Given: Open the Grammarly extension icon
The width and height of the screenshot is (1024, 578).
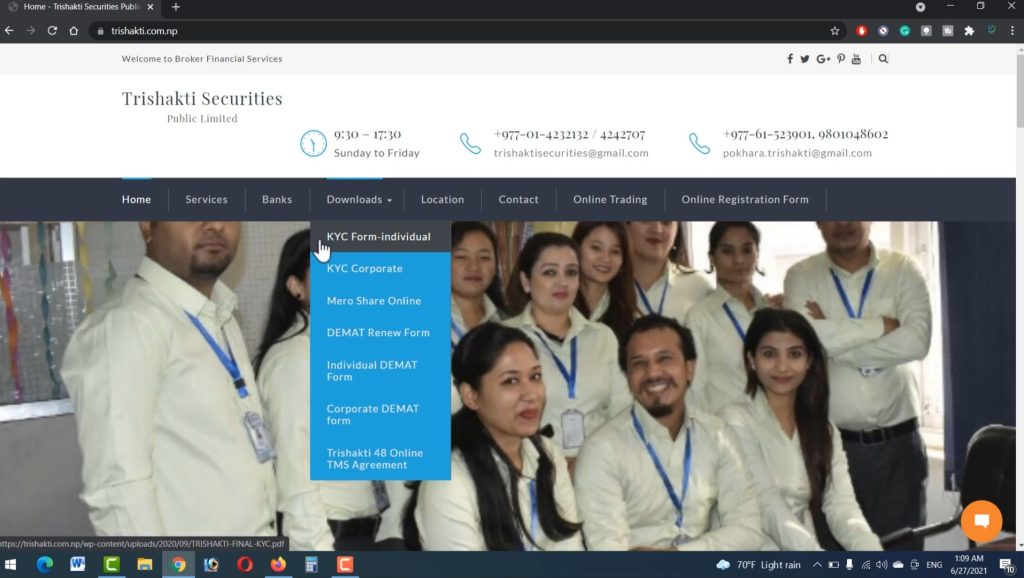Looking at the screenshot, I should coord(904,31).
